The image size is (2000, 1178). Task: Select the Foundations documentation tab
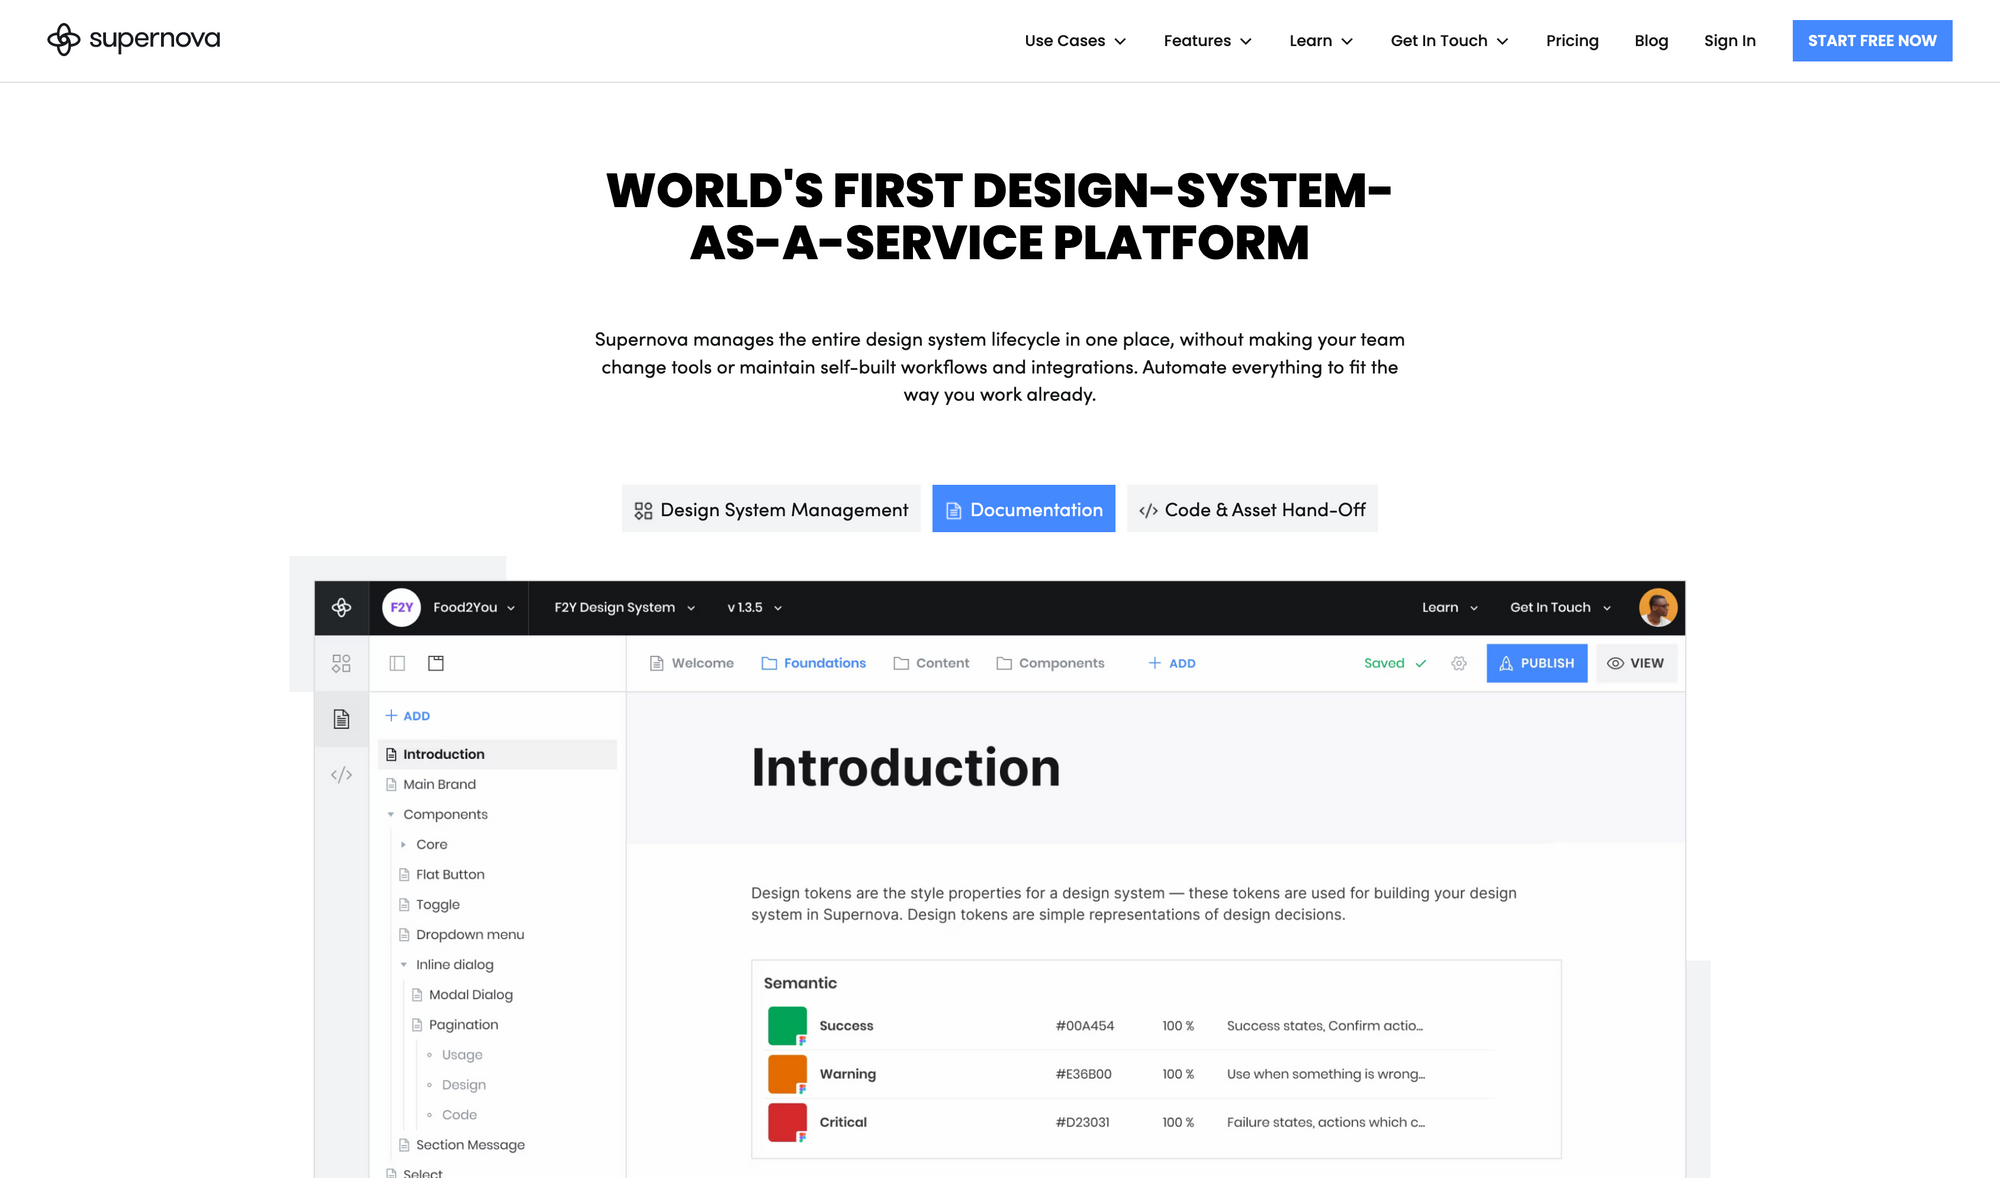coord(813,663)
